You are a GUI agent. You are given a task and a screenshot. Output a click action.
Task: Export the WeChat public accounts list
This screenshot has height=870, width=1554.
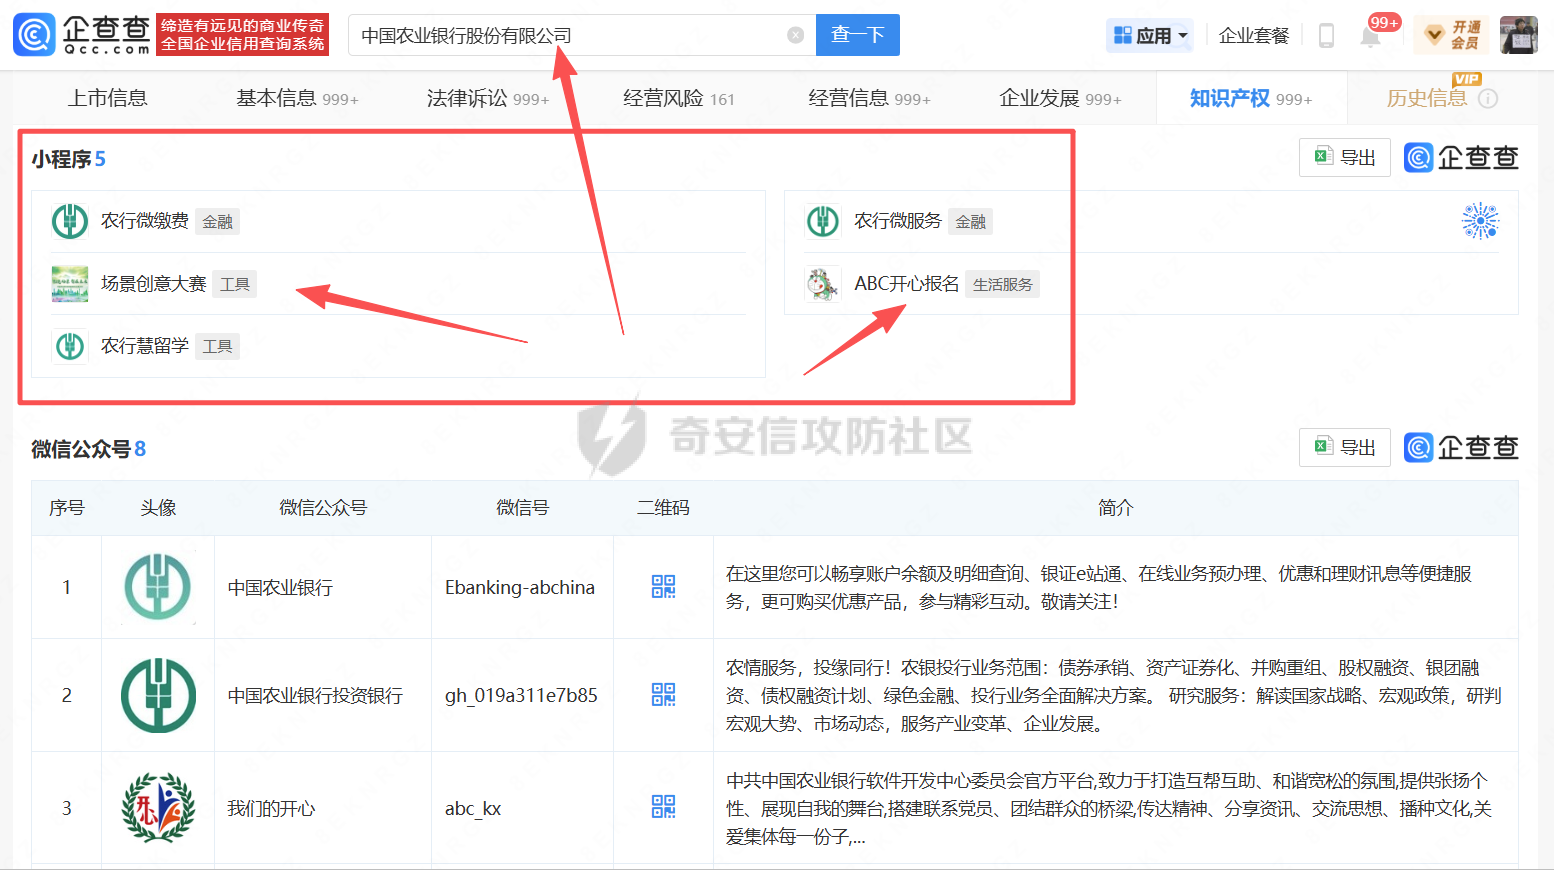(x=1344, y=447)
